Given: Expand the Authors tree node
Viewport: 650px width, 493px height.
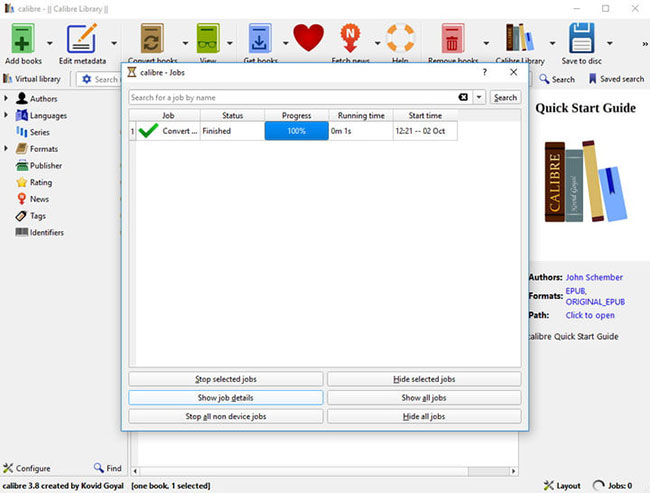Looking at the screenshot, I should [x=6, y=98].
